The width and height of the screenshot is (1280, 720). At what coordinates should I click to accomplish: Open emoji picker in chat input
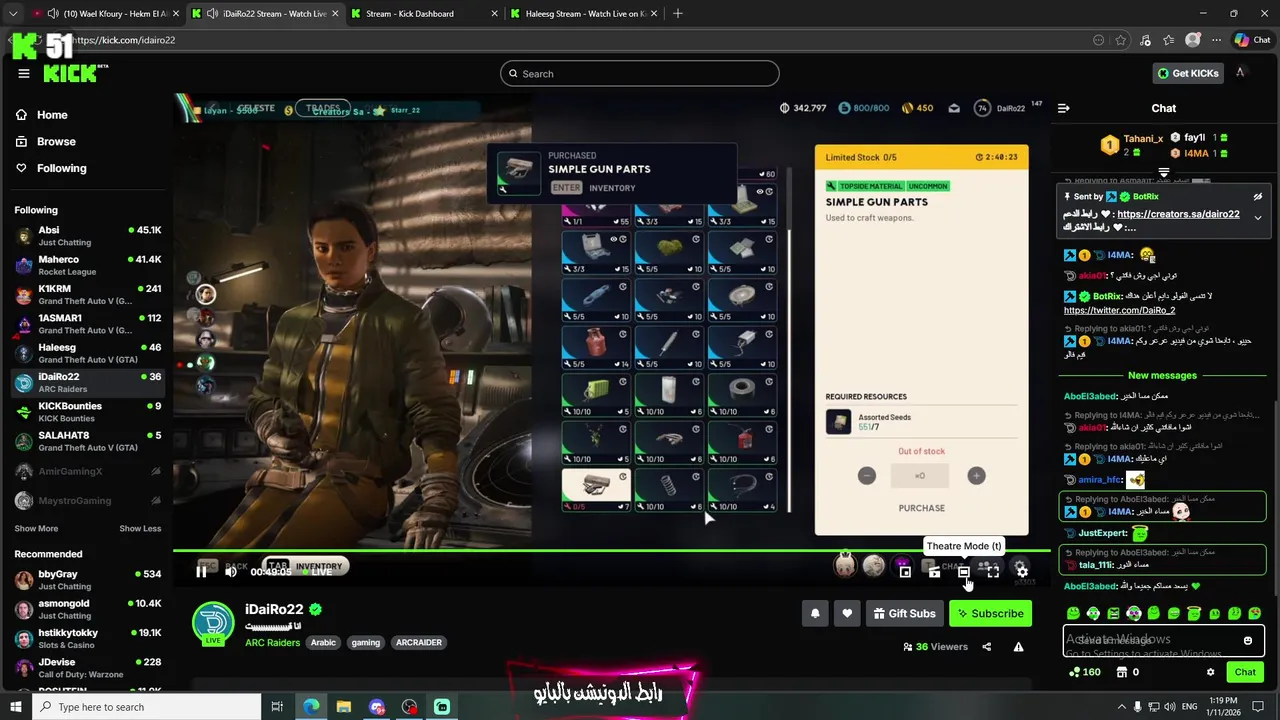point(1248,640)
